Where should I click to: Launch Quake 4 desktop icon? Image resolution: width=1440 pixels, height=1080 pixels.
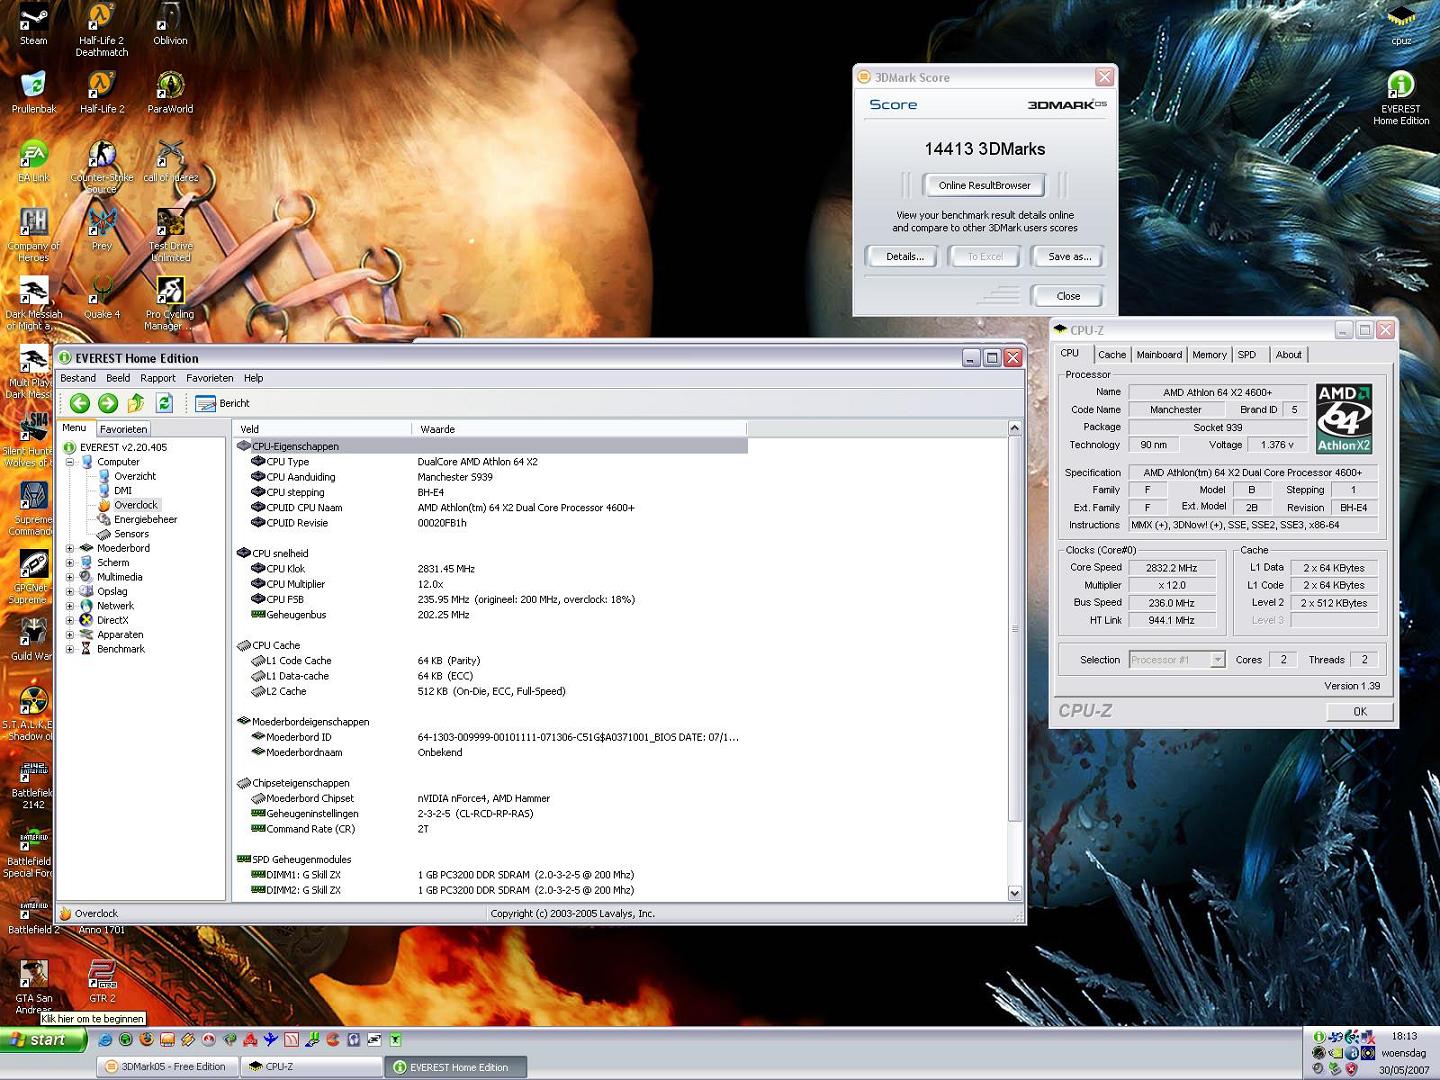[102, 298]
